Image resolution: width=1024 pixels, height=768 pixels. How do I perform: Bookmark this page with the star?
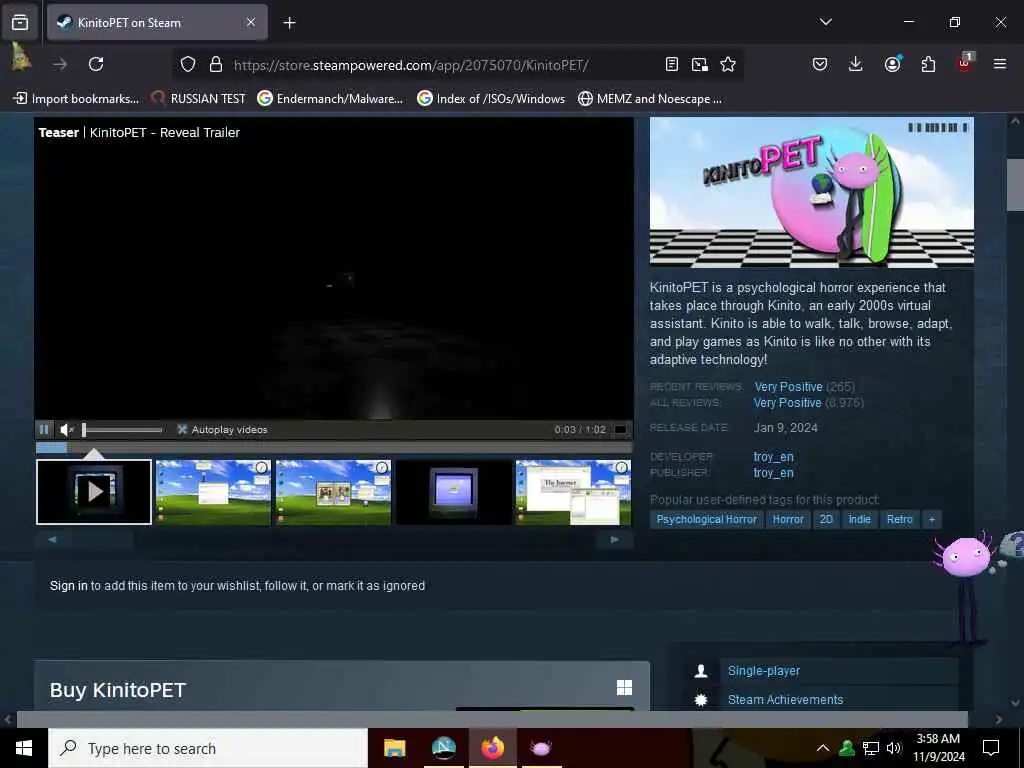728,64
